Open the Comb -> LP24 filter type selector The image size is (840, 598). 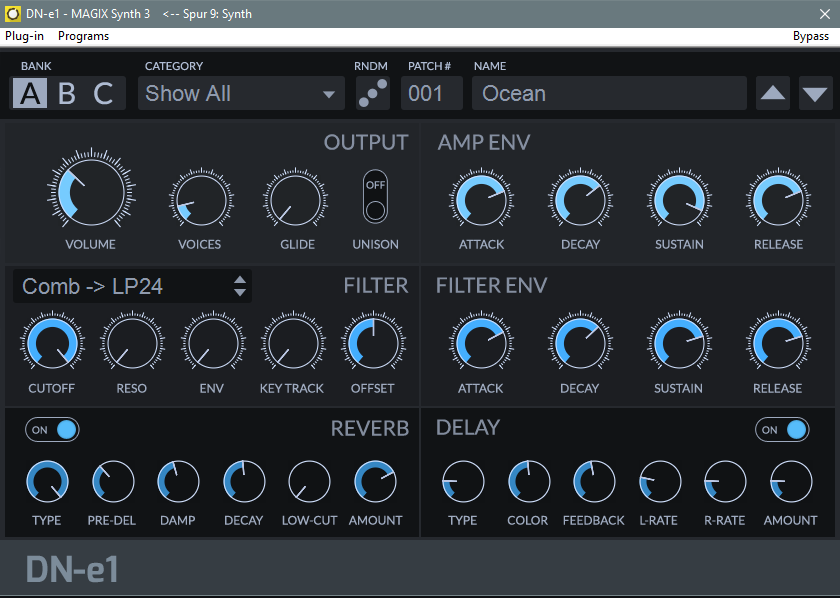tap(132, 286)
